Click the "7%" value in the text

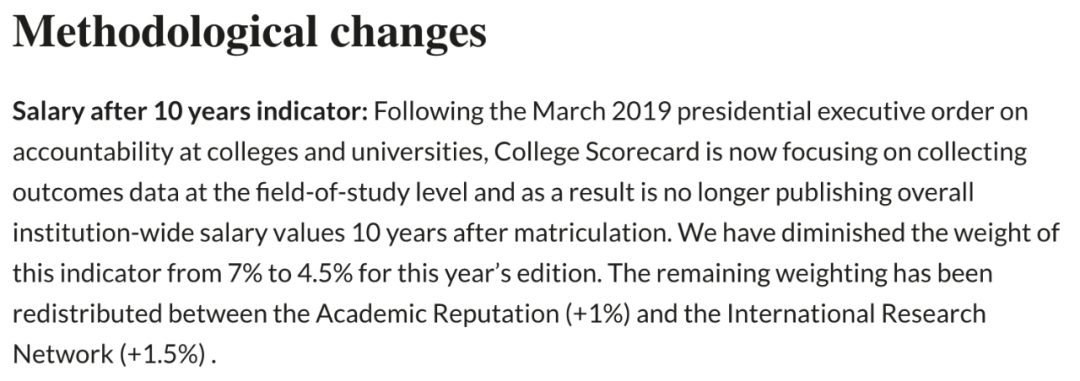[x=245, y=274]
